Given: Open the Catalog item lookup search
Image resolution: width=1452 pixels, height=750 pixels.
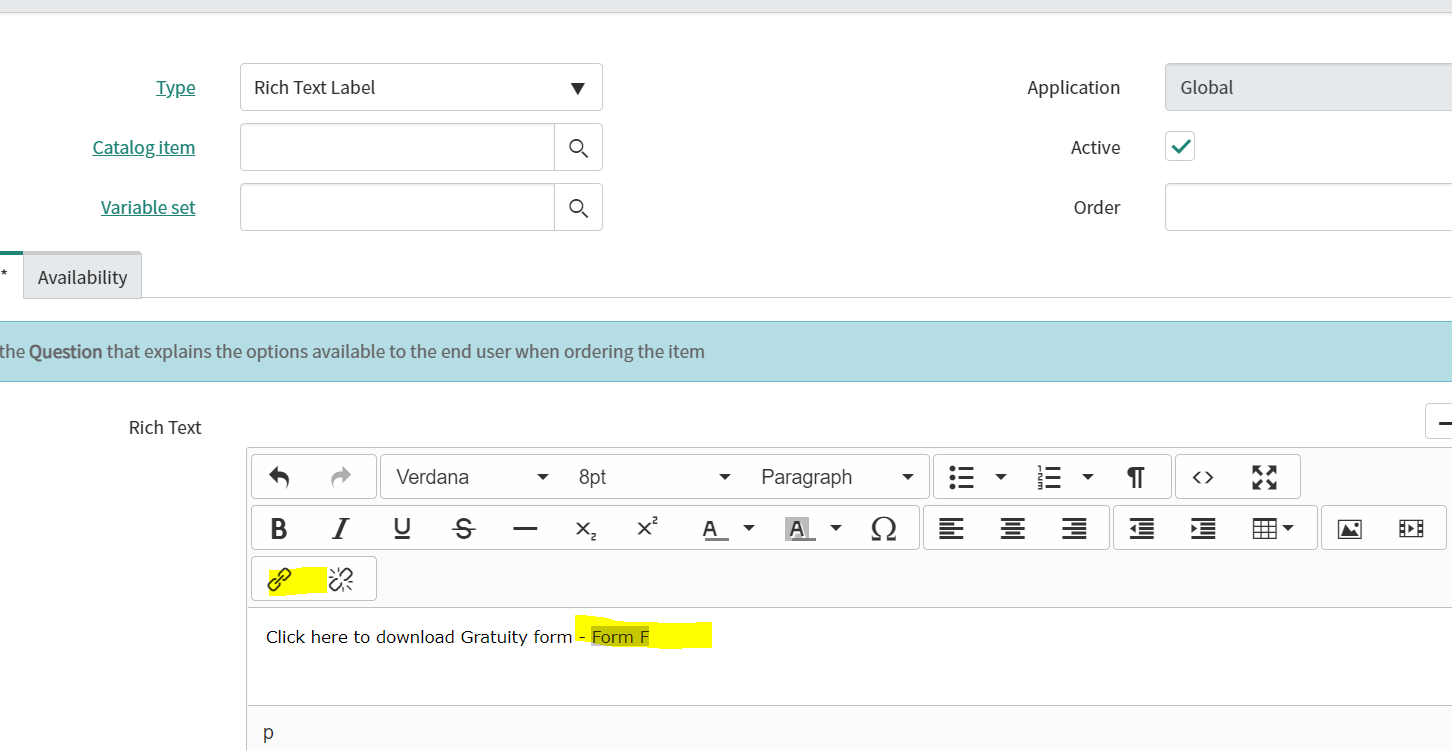Looking at the screenshot, I should [578, 147].
